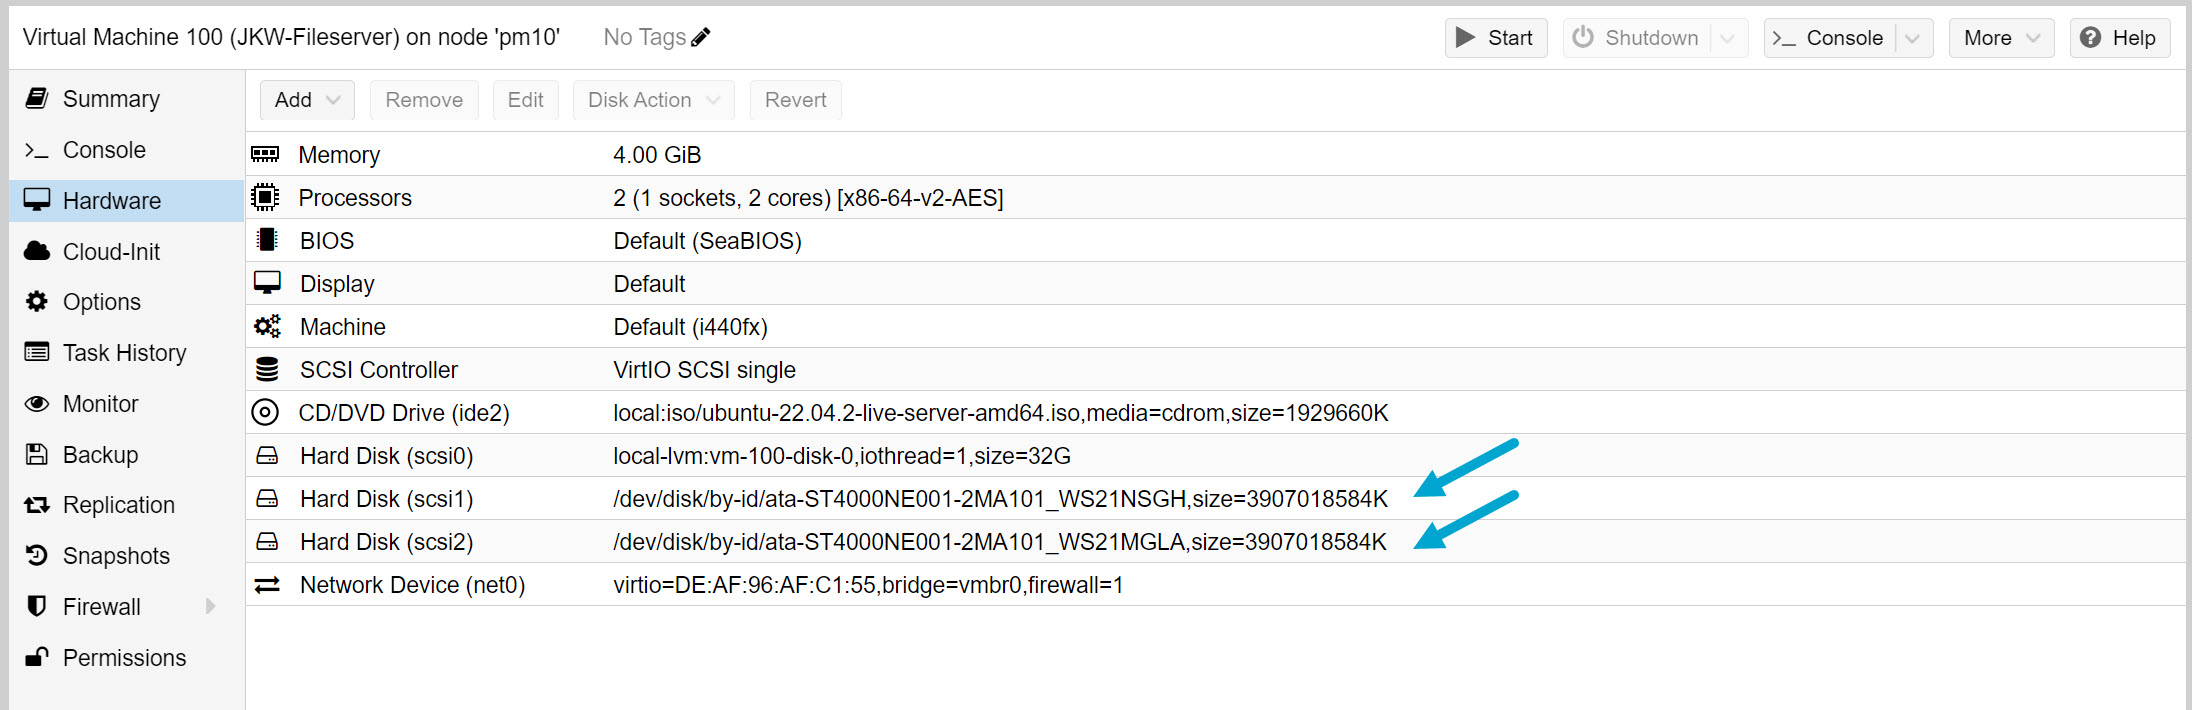Image resolution: width=2192 pixels, height=710 pixels.
Task: Select the eye icon next to Monitor
Action: tap(37, 403)
